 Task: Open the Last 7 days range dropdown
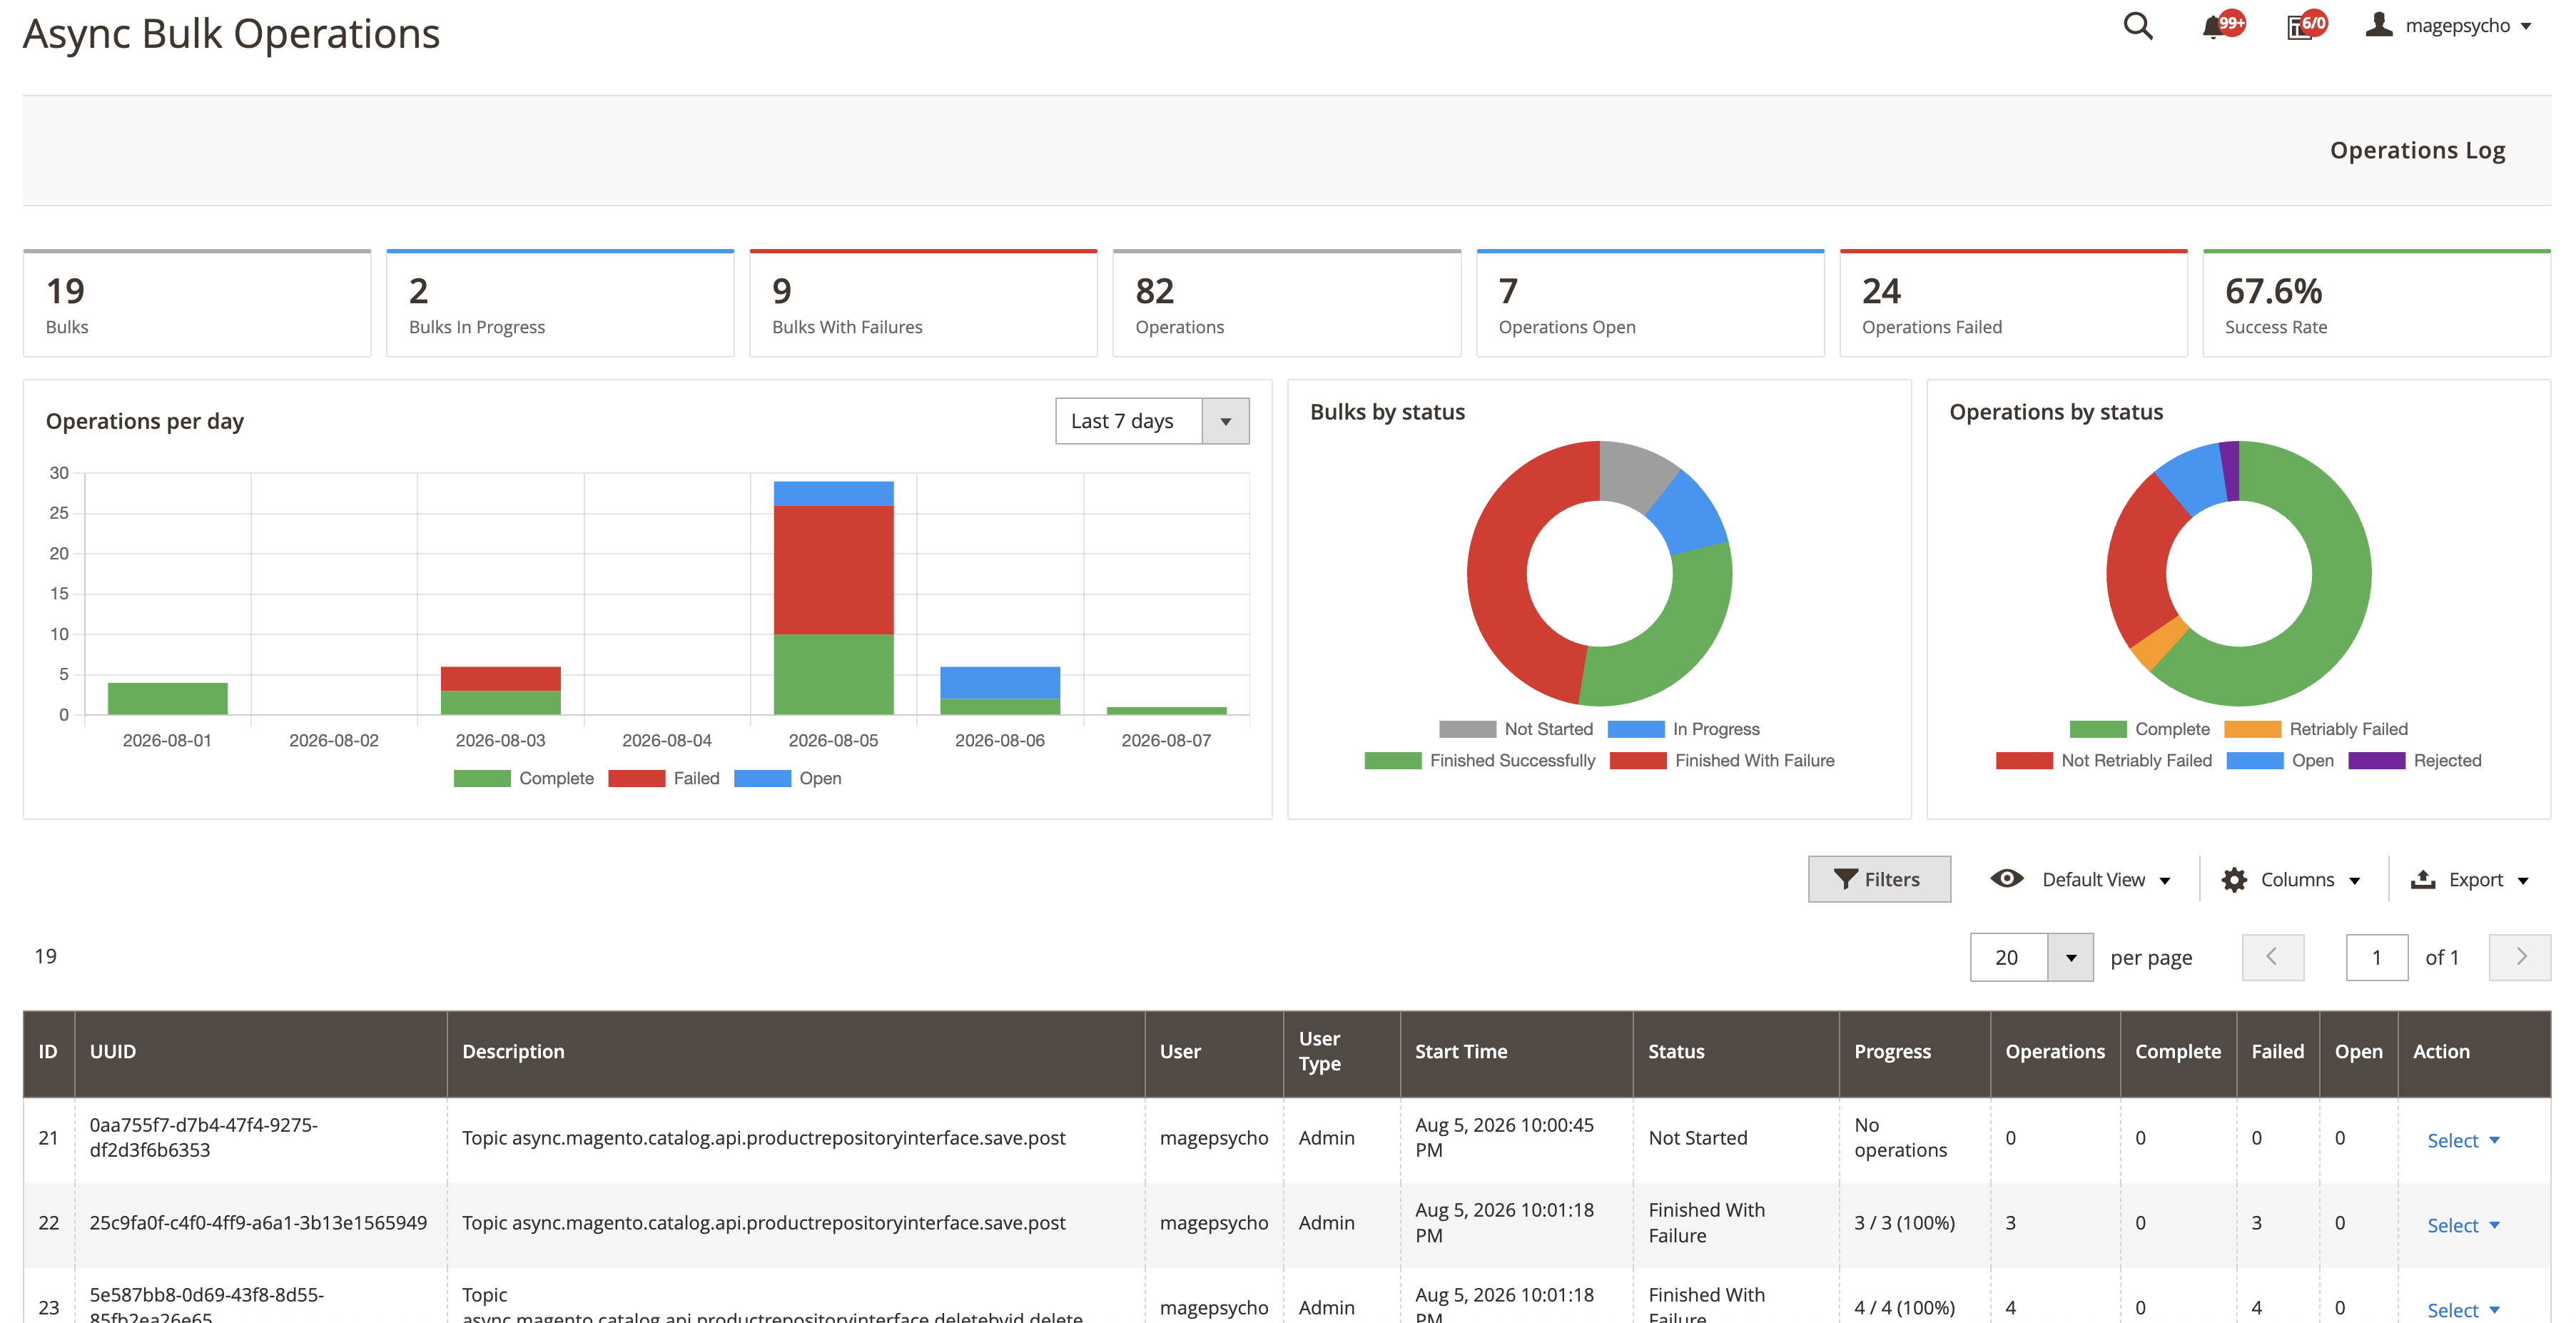coord(1152,421)
